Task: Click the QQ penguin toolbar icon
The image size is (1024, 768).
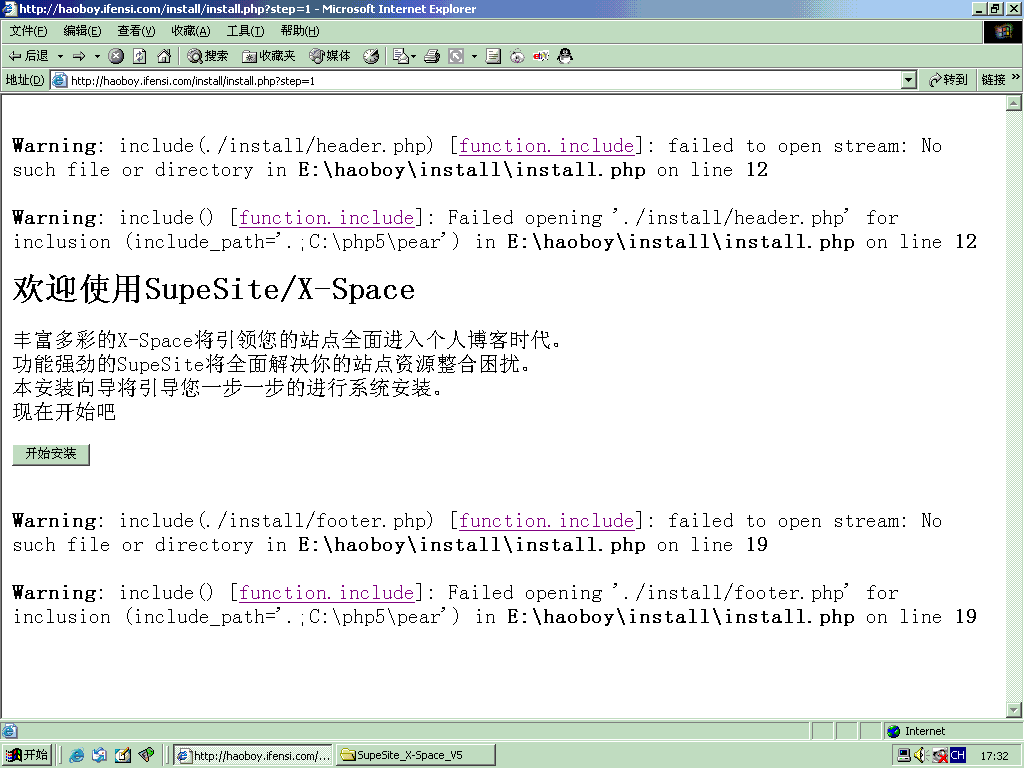Action: pyautogui.click(x=565, y=56)
